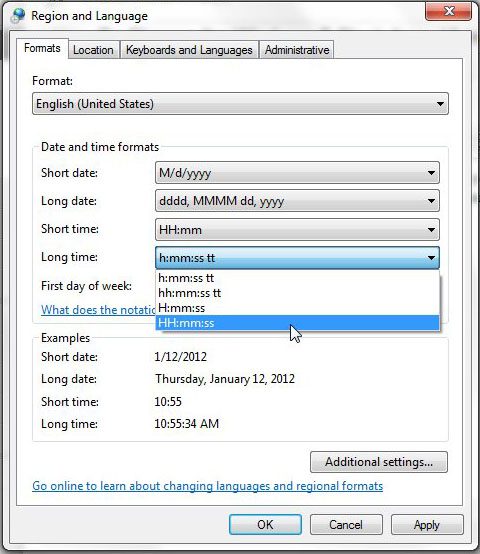Screen dimensions: 480x554
Task: Open the Short time format dropdown
Action: [297, 230]
